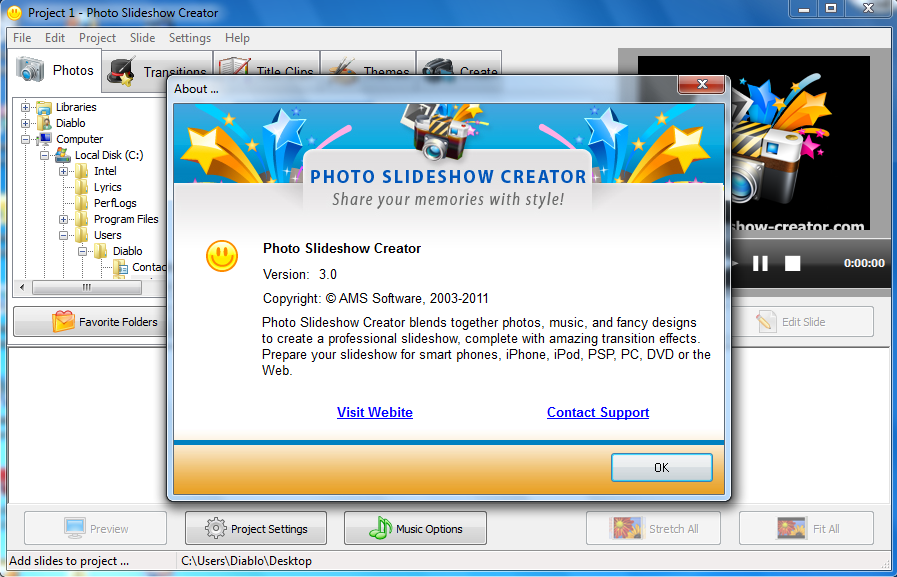Switch to the Photos tab
This screenshot has width=897, height=577.
[x=55, y=70]
